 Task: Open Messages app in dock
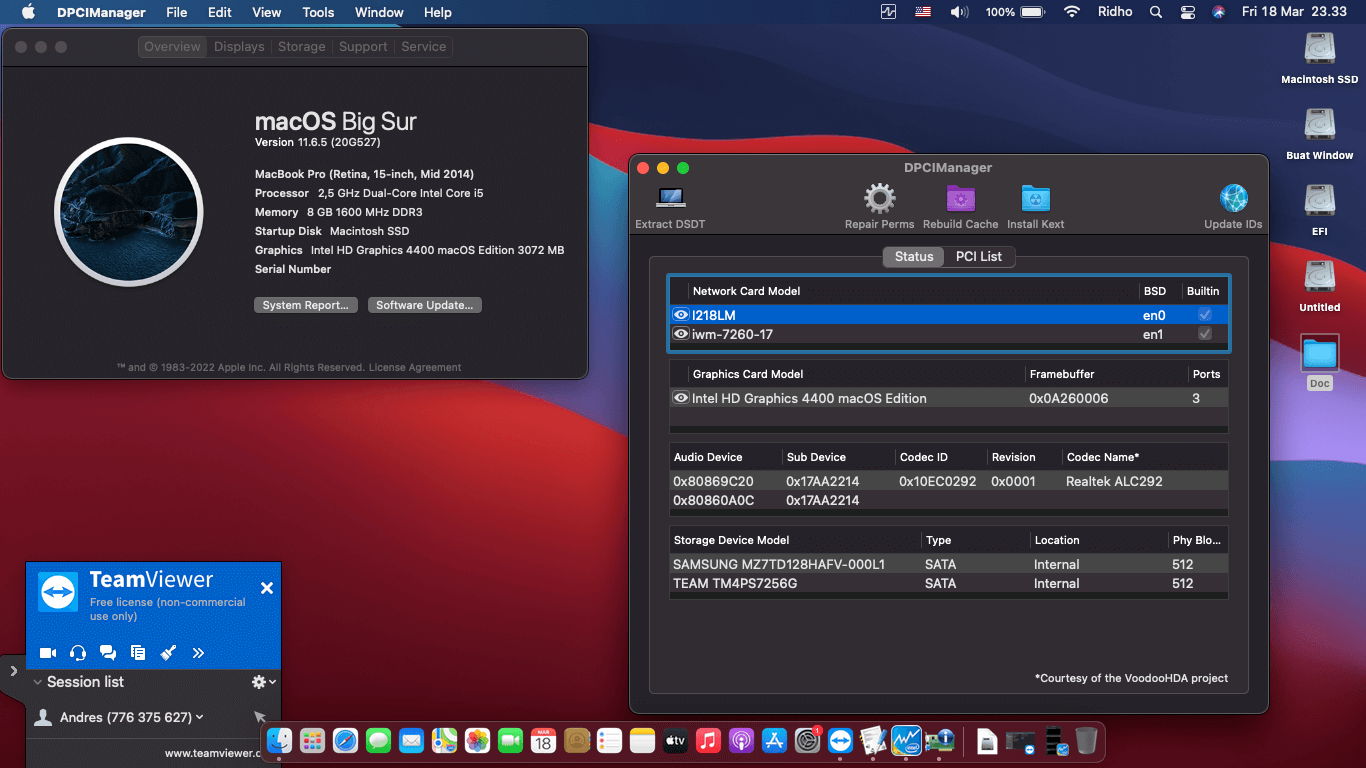coord(378,741)
